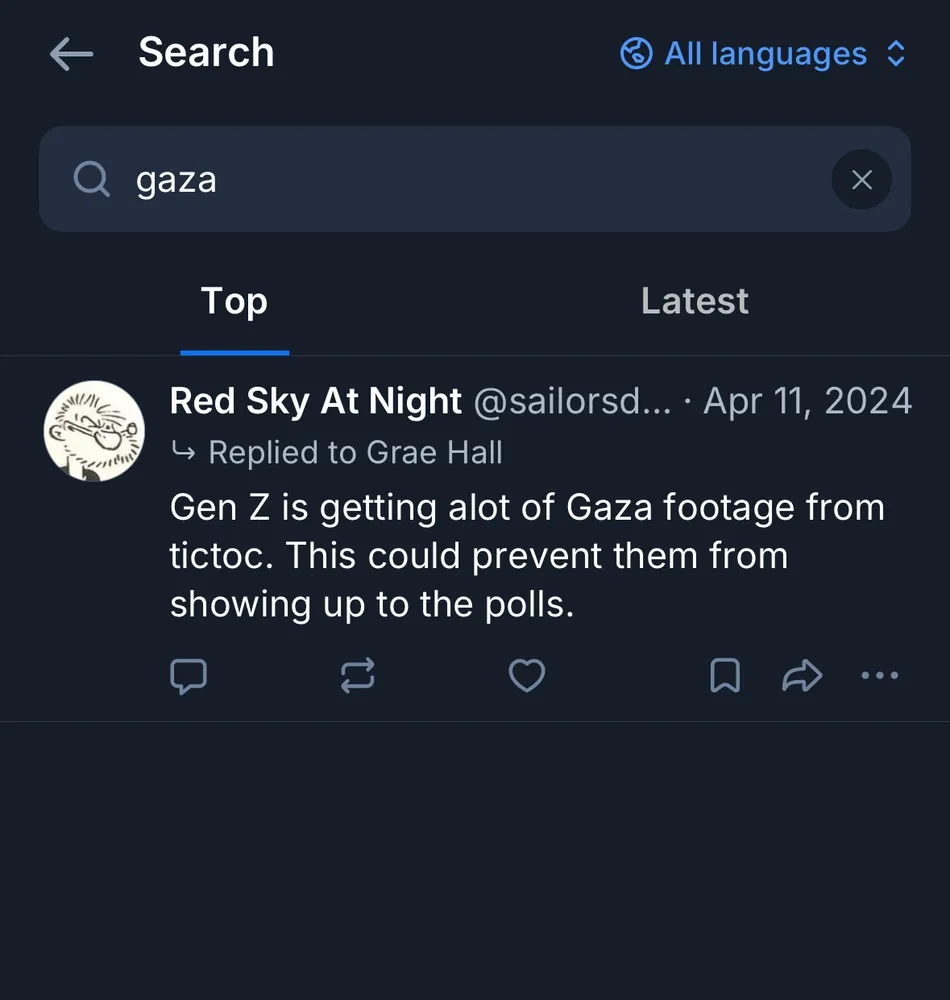The width and height of the screenshot is (950, 1000).
Task: Click the up-down chevron next to All languages
Action: coord(896,54)
